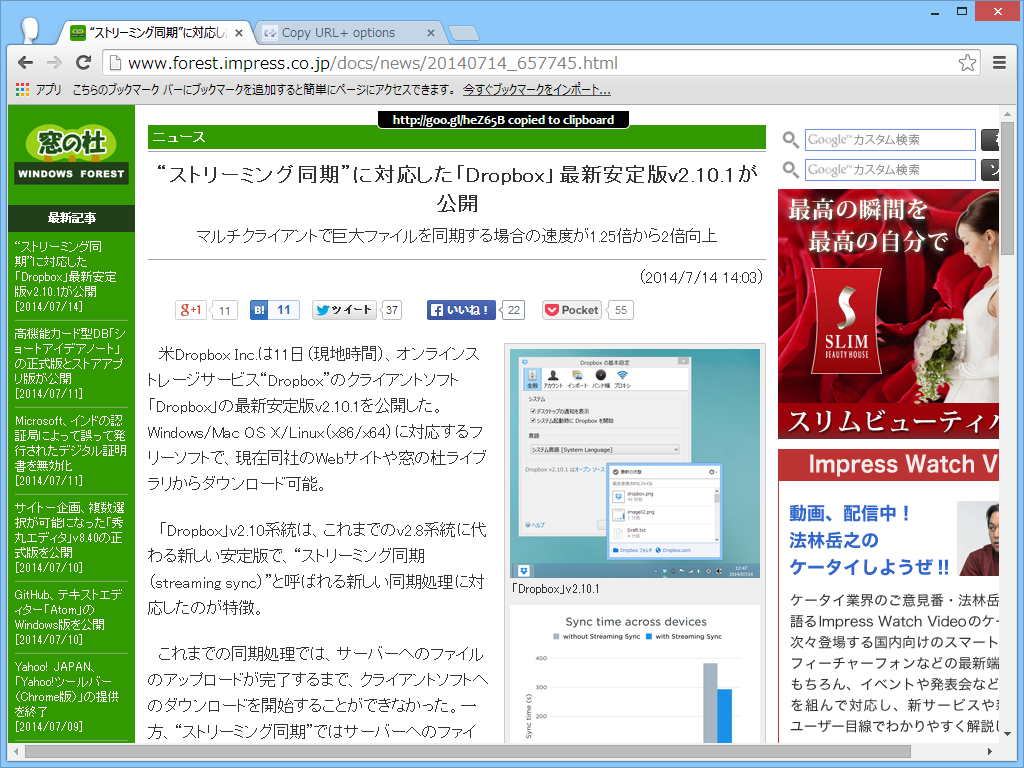This screenshot has height=768, width=1024.
Task: Open the gear dropdown in the Dropbox popup
Action: point(711,471)
